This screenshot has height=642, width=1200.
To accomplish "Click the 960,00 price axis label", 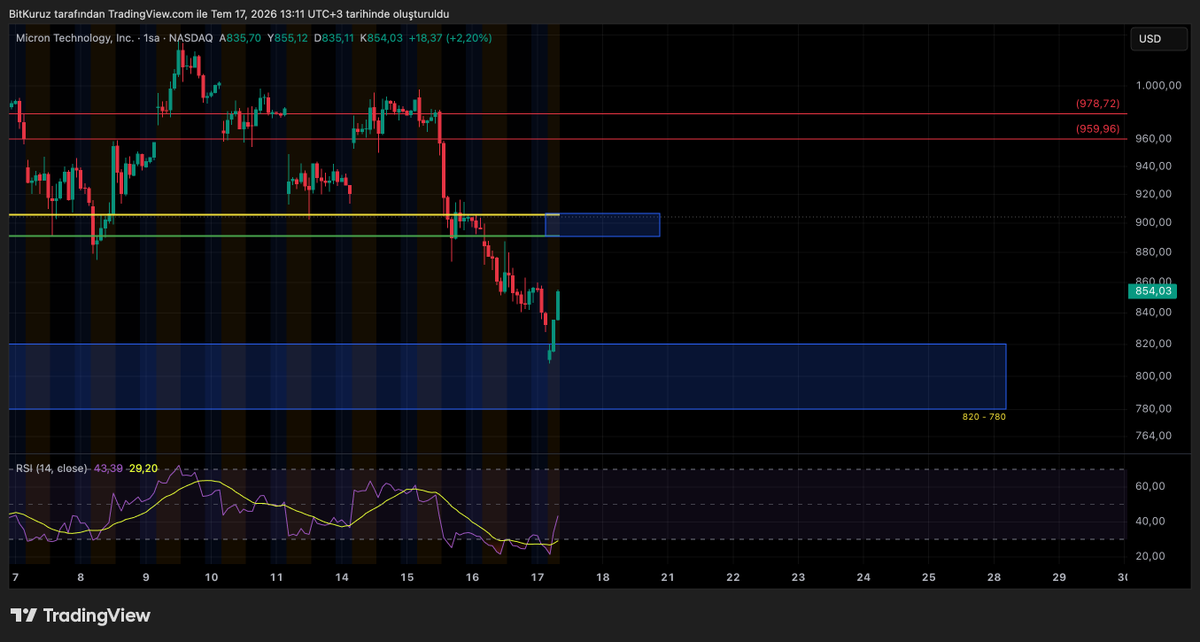I will (x=1152, y=138).
